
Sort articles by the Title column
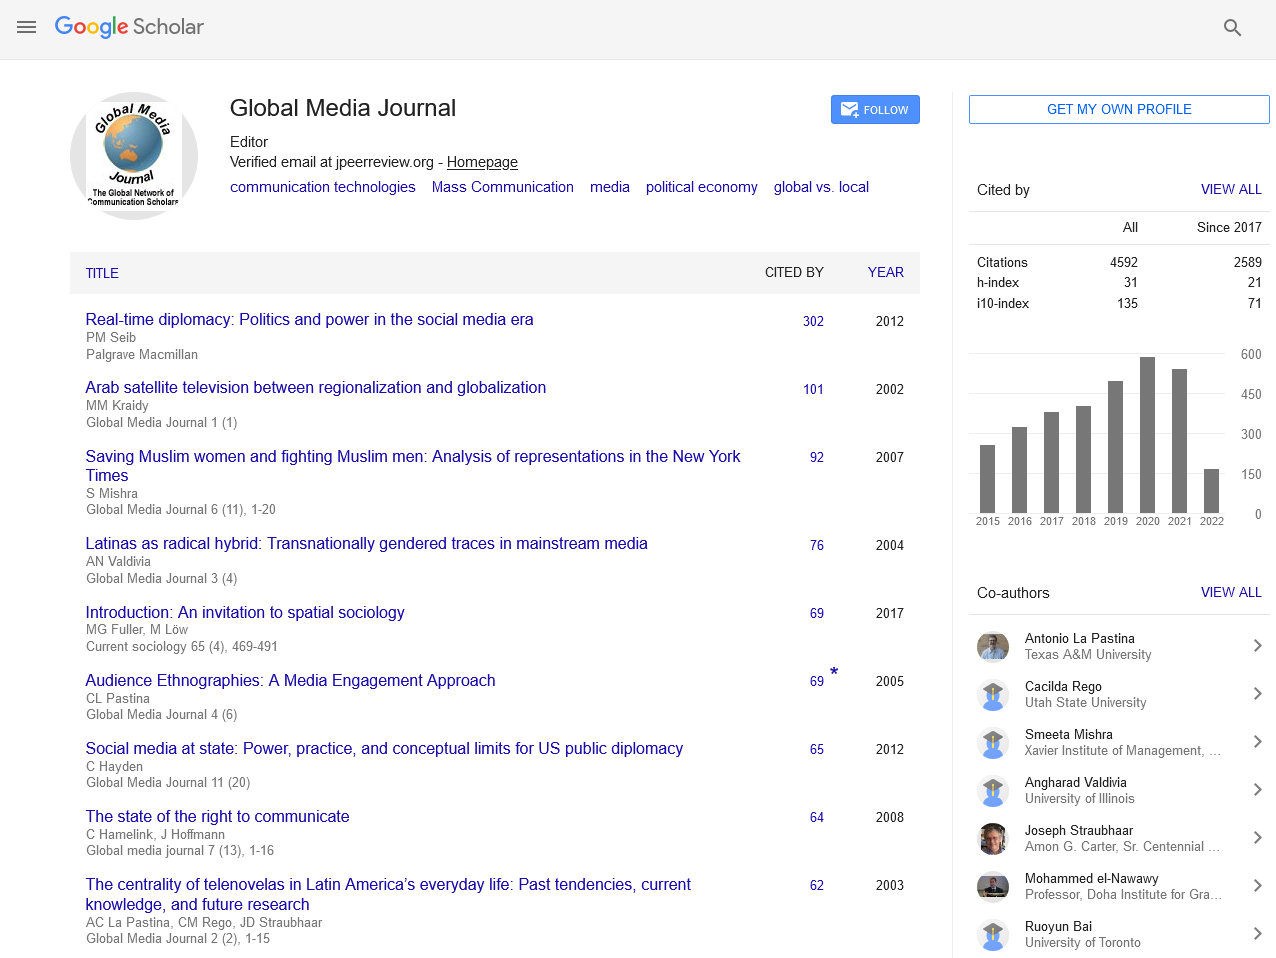[102, 273]
